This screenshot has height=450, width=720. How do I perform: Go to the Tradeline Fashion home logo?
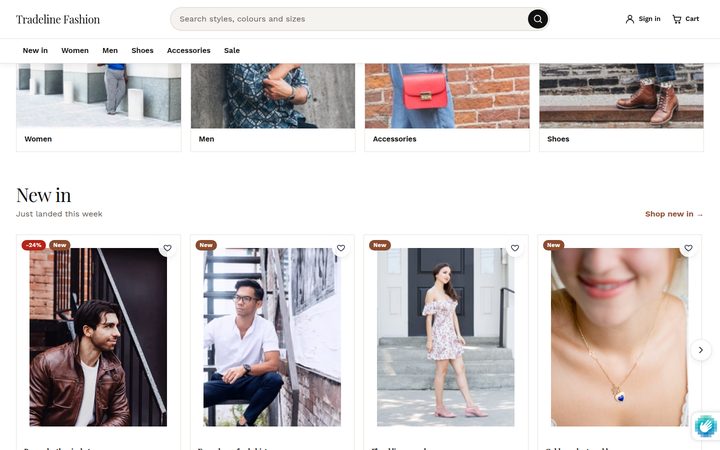[x=58, y=19]
